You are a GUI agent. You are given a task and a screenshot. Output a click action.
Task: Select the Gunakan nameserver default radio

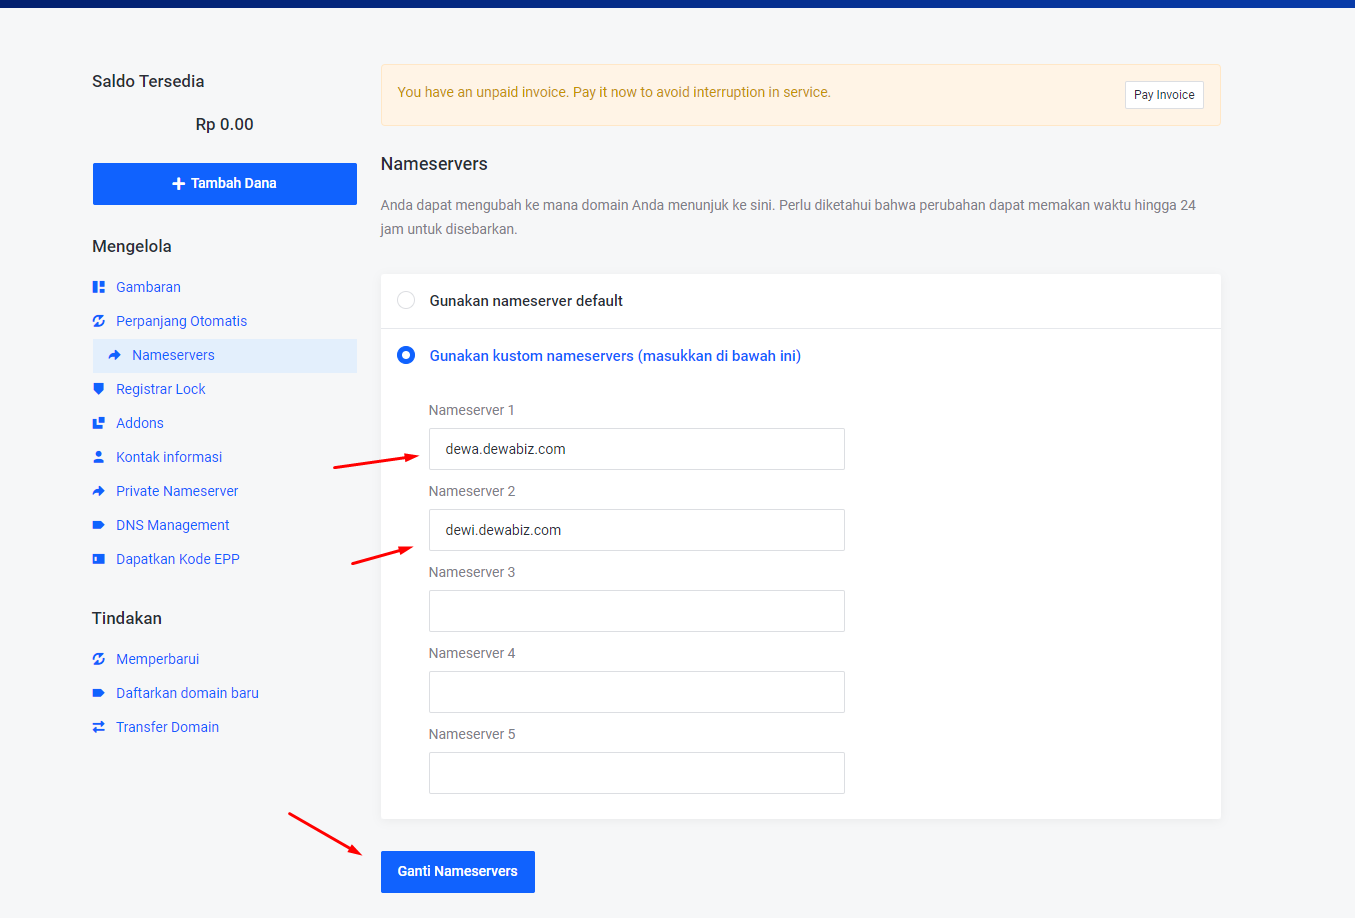click(406, 301)
